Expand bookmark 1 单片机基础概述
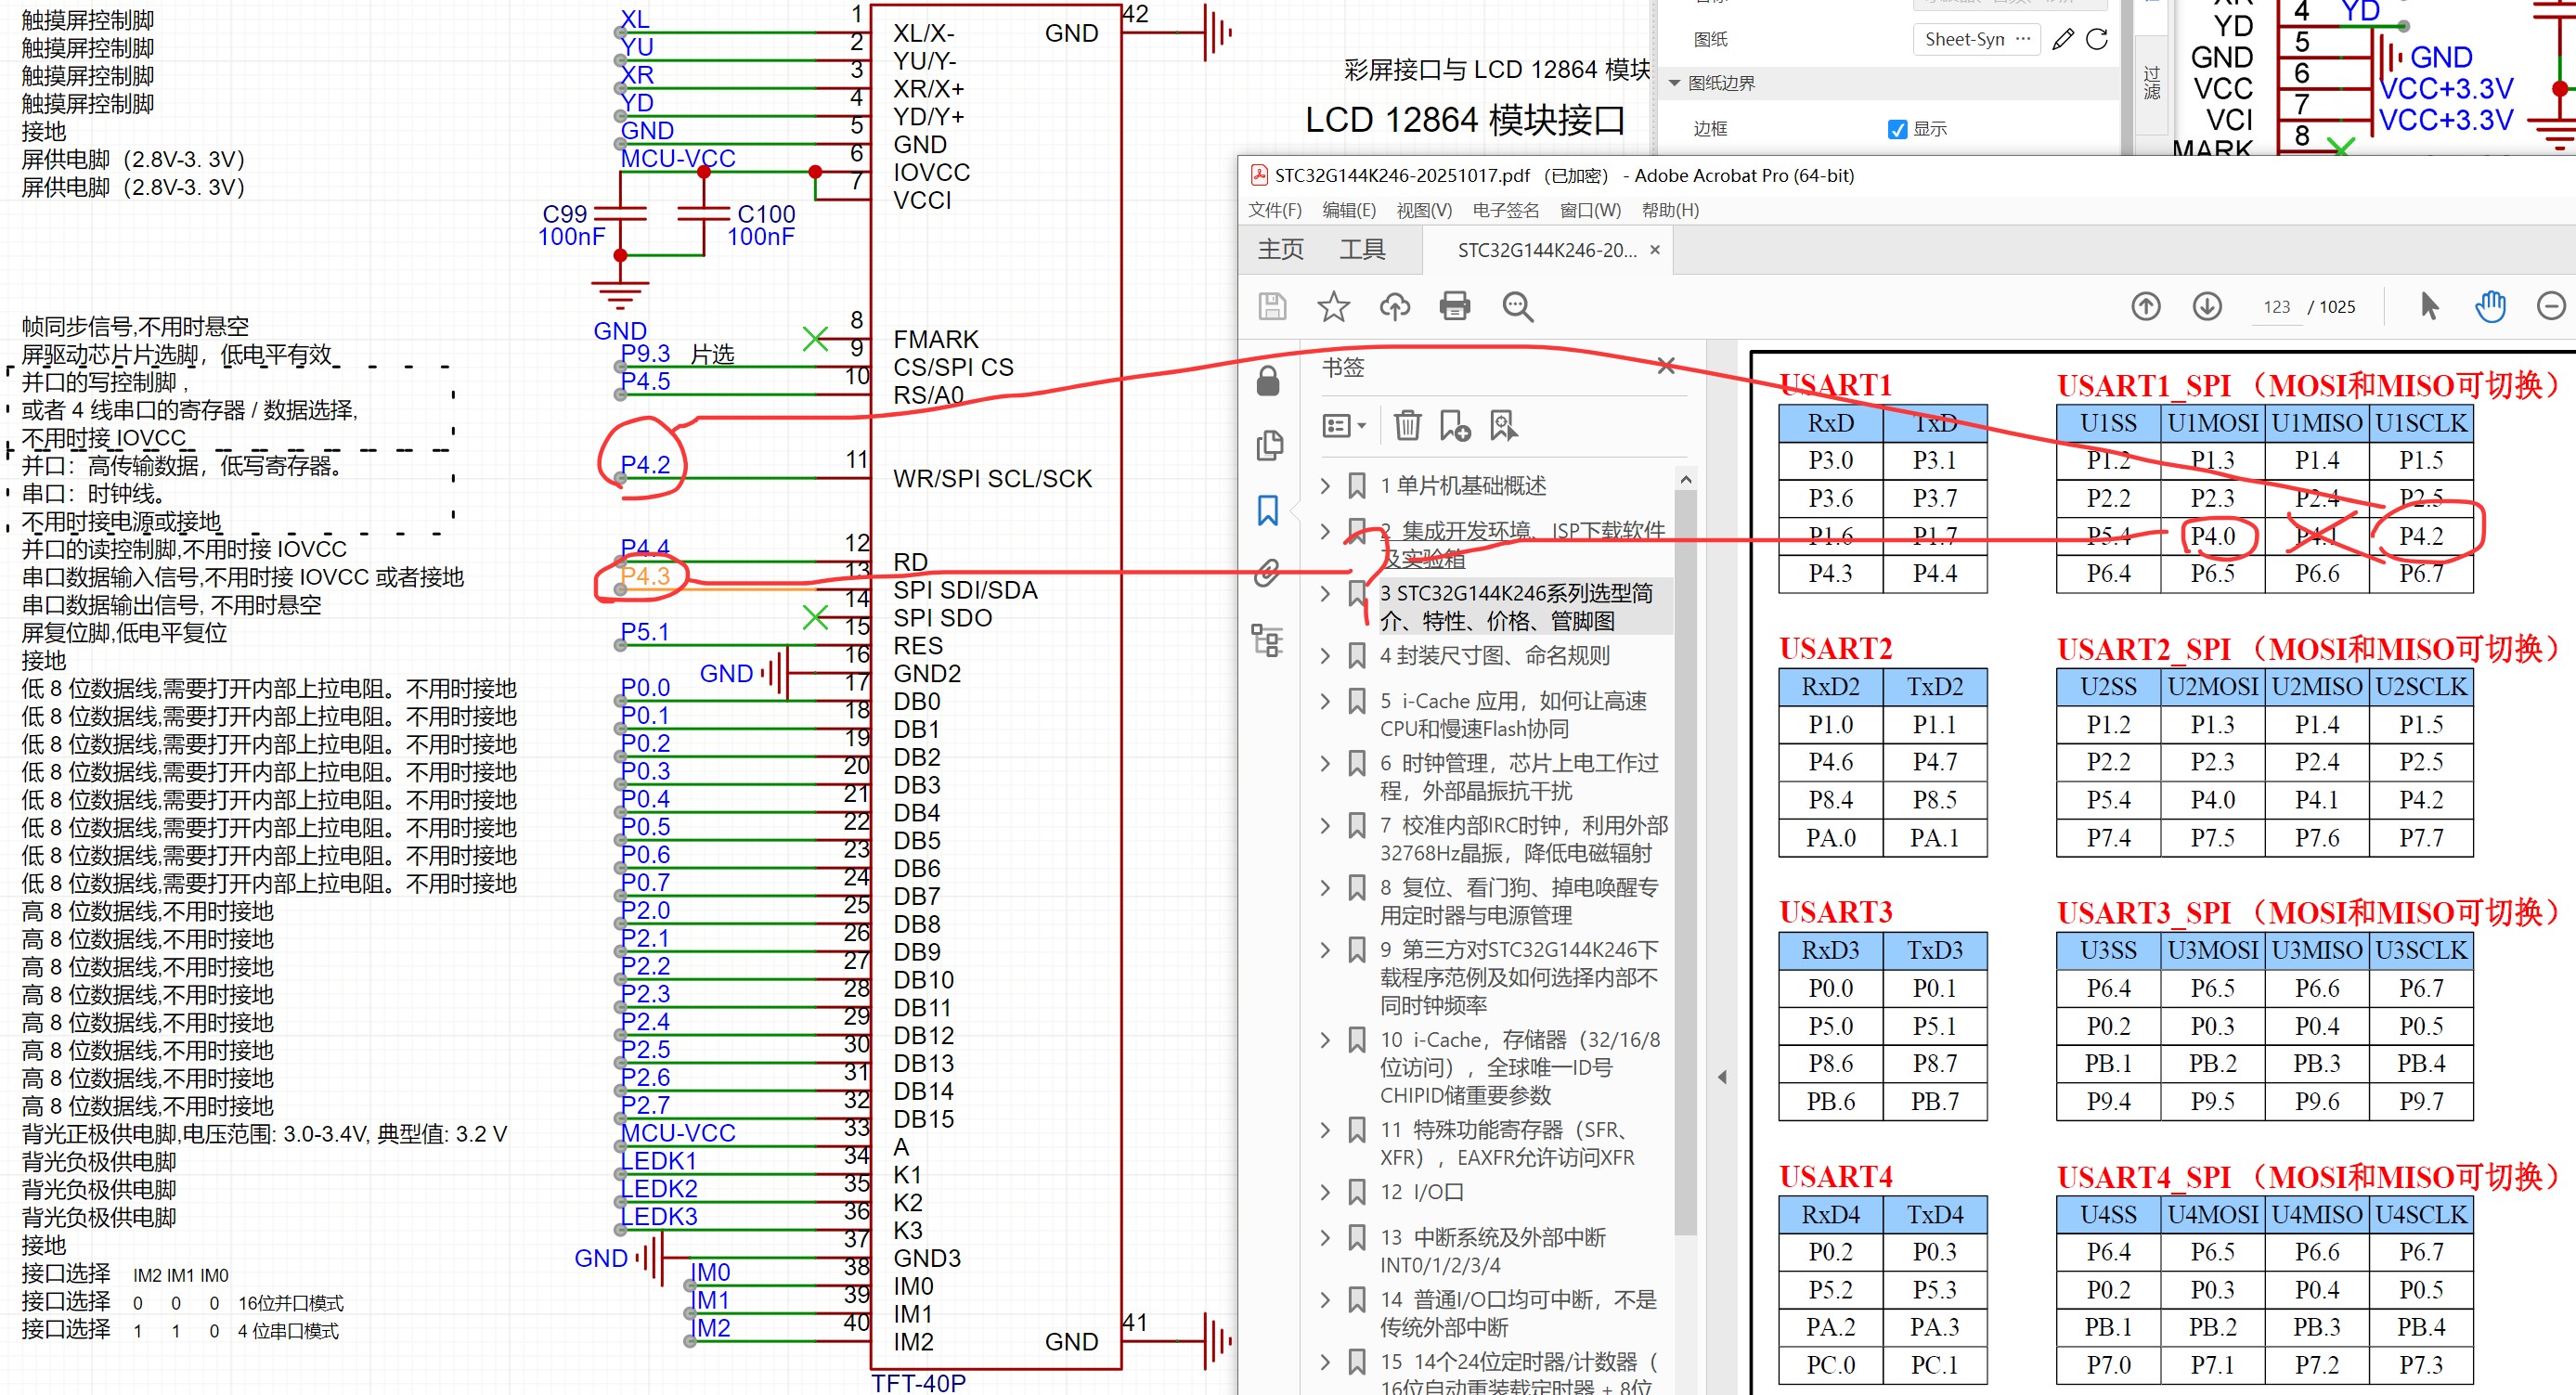Image resolution: width=2576 pixels, height=1395 pixels. (x=1325, y=486)
